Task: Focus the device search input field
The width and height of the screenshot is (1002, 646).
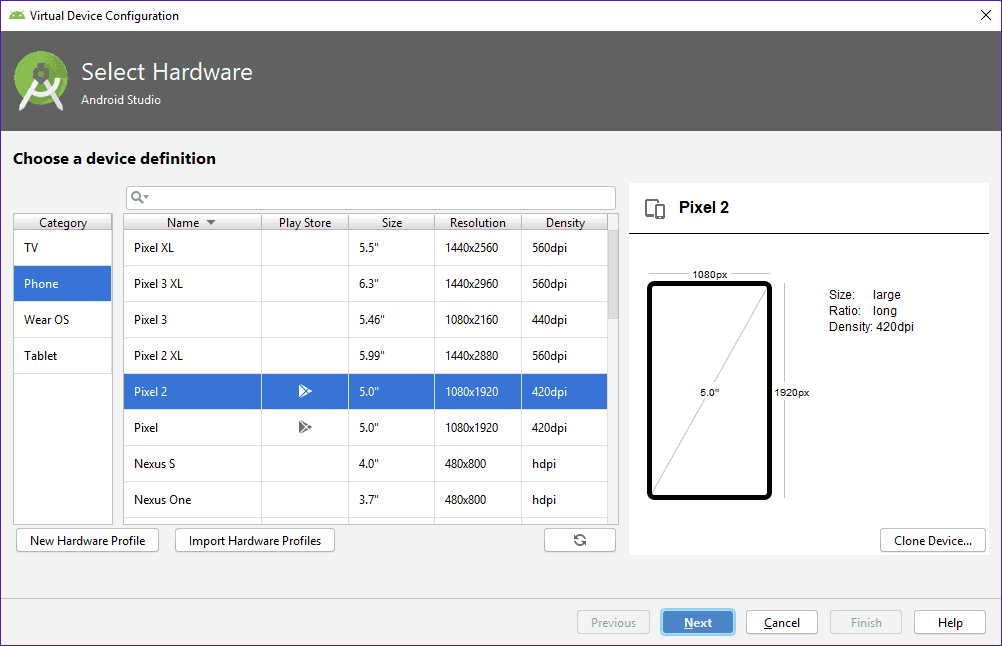Action: (x=380, y=198)
